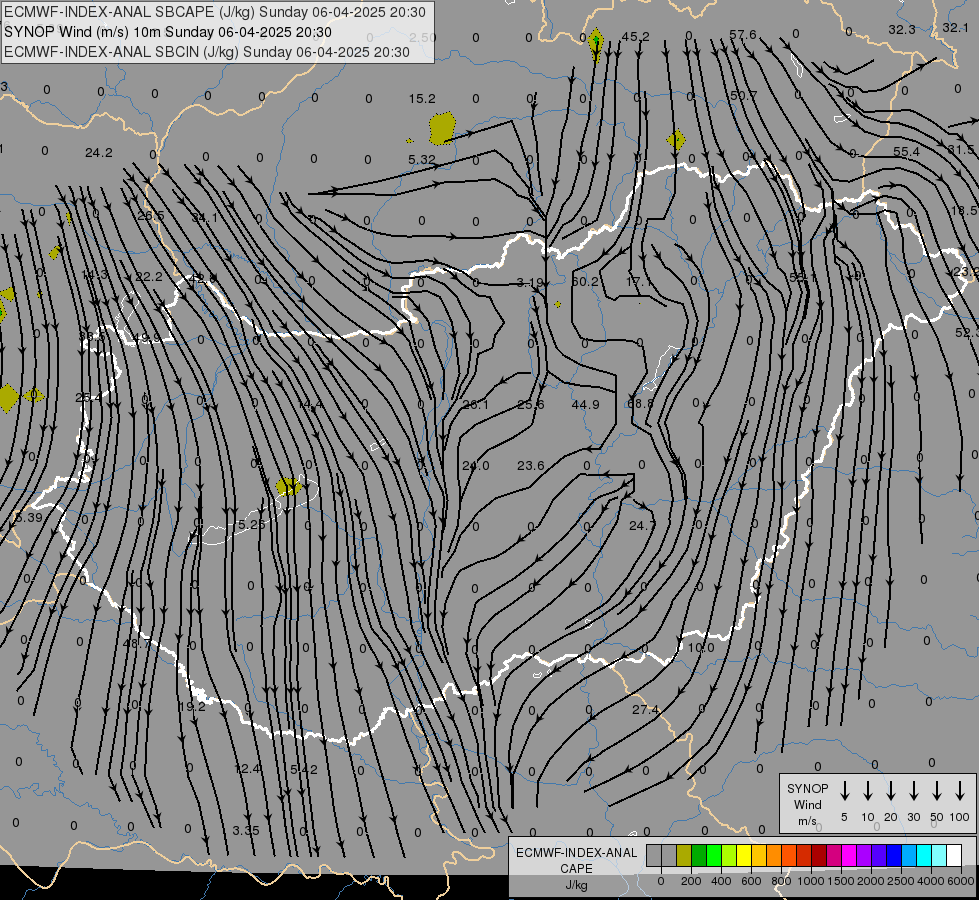Click the map value 10.0
The width and height of the screenshot is (979, 900).
(701, 648)
